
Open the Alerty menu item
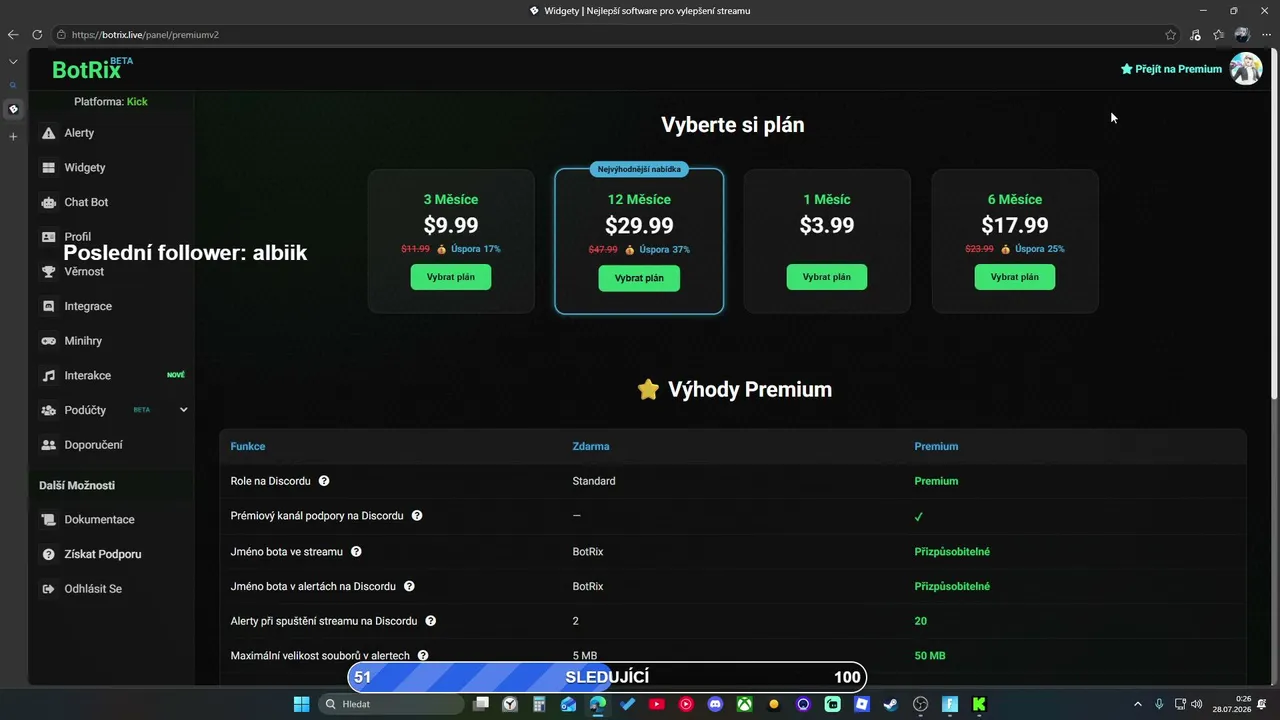click(x=79, y=133)
